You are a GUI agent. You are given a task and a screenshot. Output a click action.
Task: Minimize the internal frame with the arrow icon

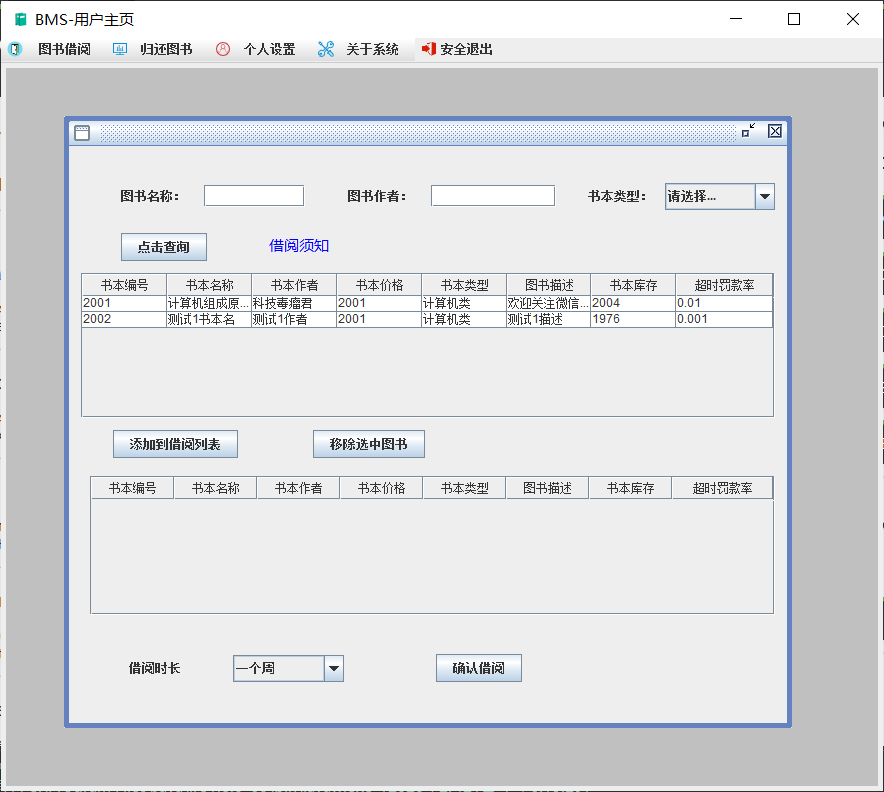point(748,131)
